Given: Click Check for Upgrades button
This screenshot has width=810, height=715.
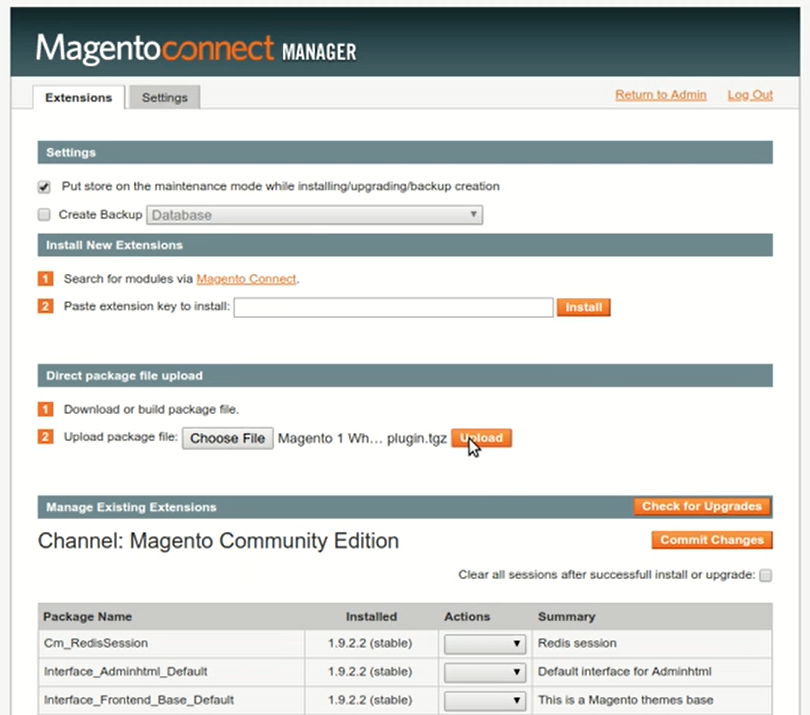Looking at the screenshot, I should [x=702, y=506].
